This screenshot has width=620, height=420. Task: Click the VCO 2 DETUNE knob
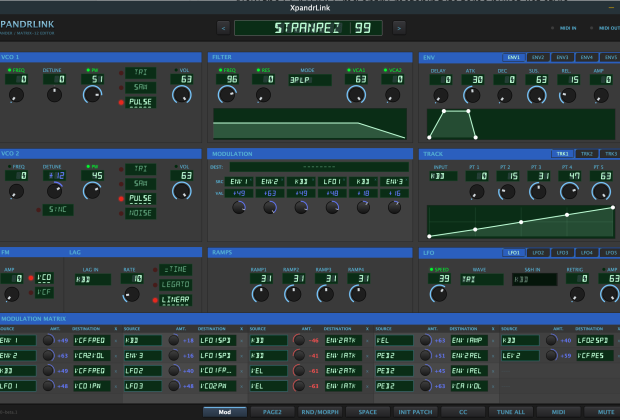(54, 191)
